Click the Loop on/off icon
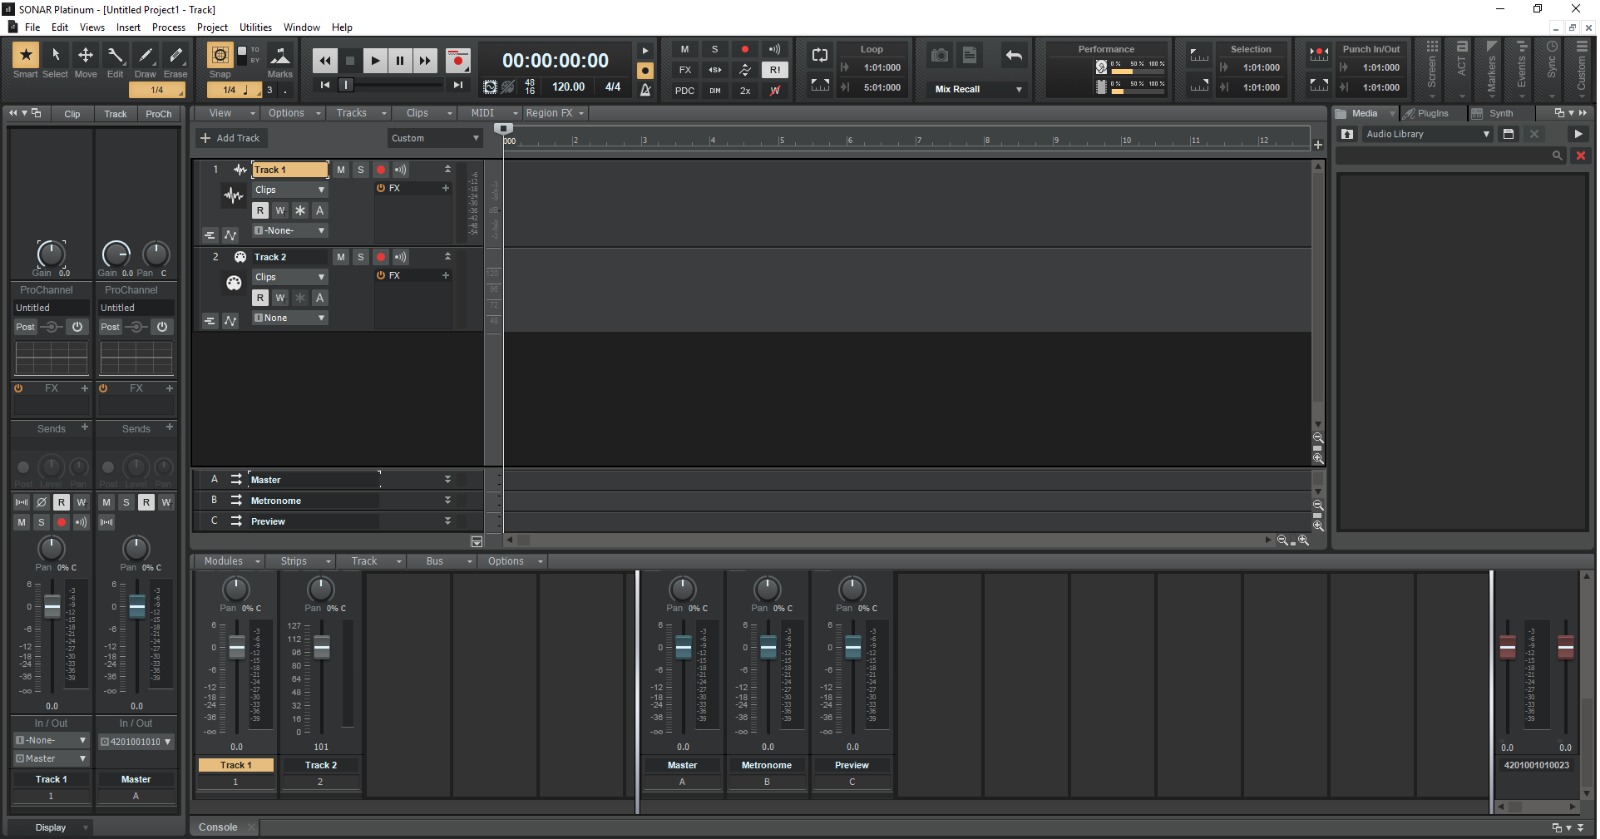Viewport: 1600px width, 839px height. point(820,55)
